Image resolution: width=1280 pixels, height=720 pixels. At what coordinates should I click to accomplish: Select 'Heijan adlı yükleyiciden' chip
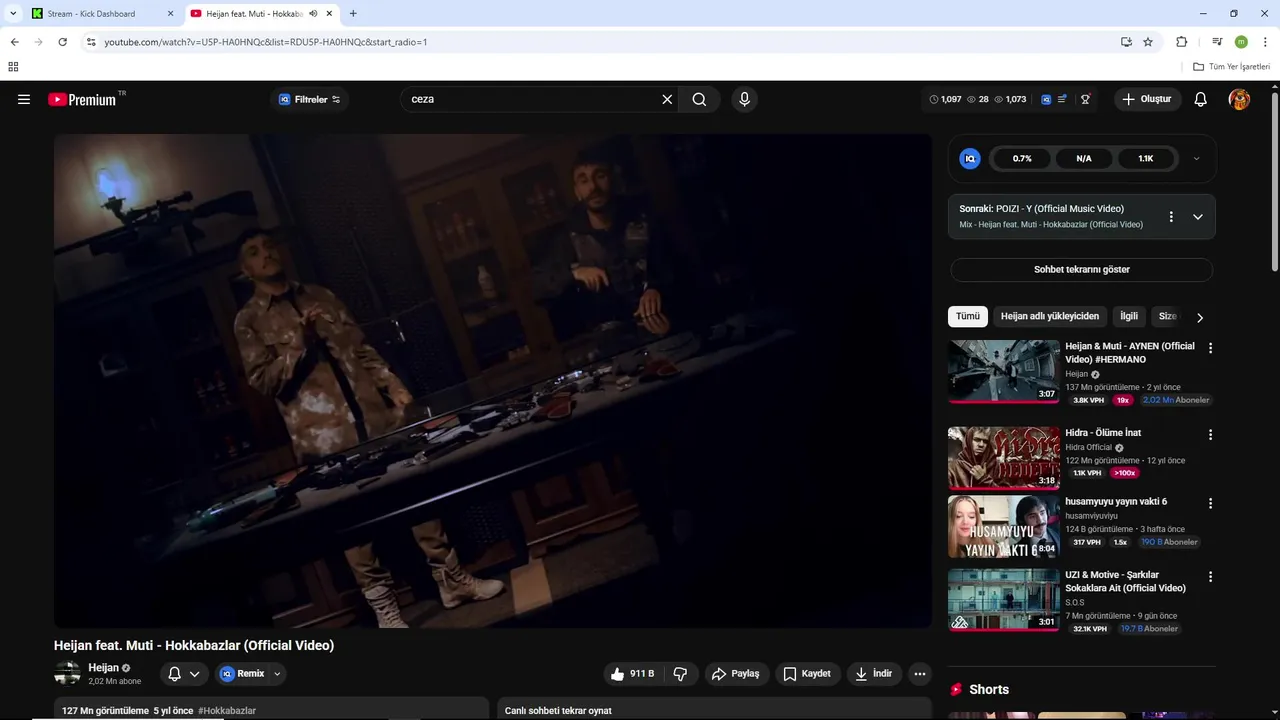[x=1050, y=316]
